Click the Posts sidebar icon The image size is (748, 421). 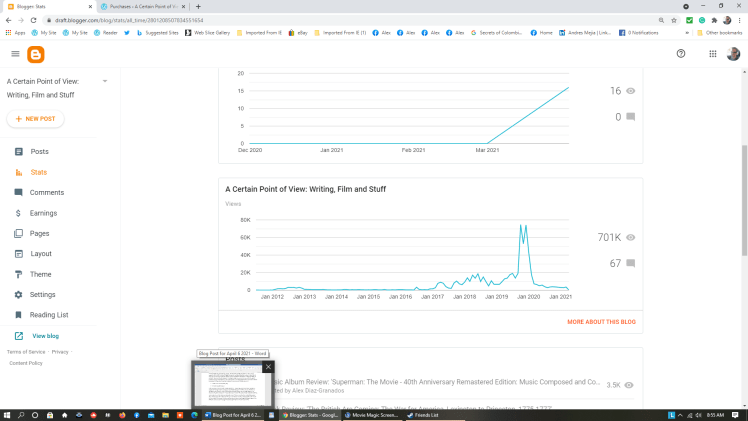point(19,152)
